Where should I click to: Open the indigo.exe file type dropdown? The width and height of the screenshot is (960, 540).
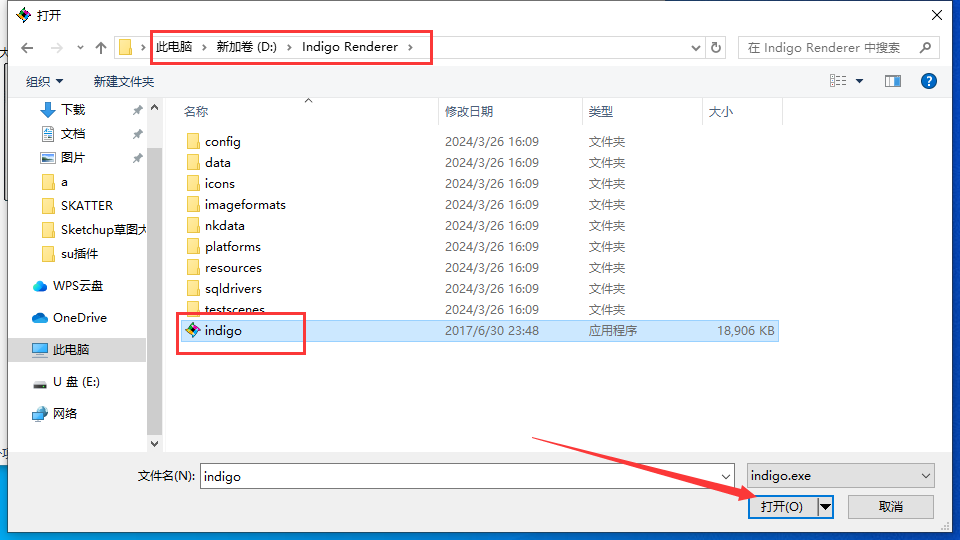[x=925, y=476]
